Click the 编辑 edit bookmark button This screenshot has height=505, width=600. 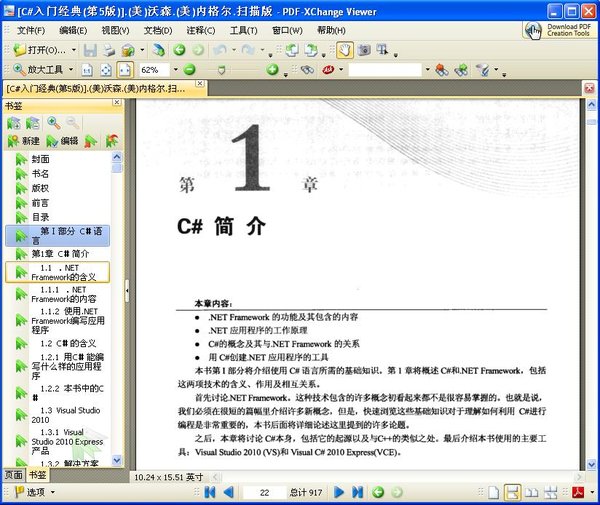click(x=62, y=141)
